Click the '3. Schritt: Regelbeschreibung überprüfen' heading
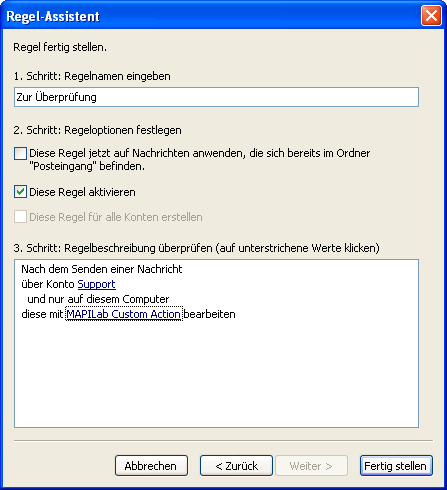Viewport: 447px width, 490px height. (196, 248)
